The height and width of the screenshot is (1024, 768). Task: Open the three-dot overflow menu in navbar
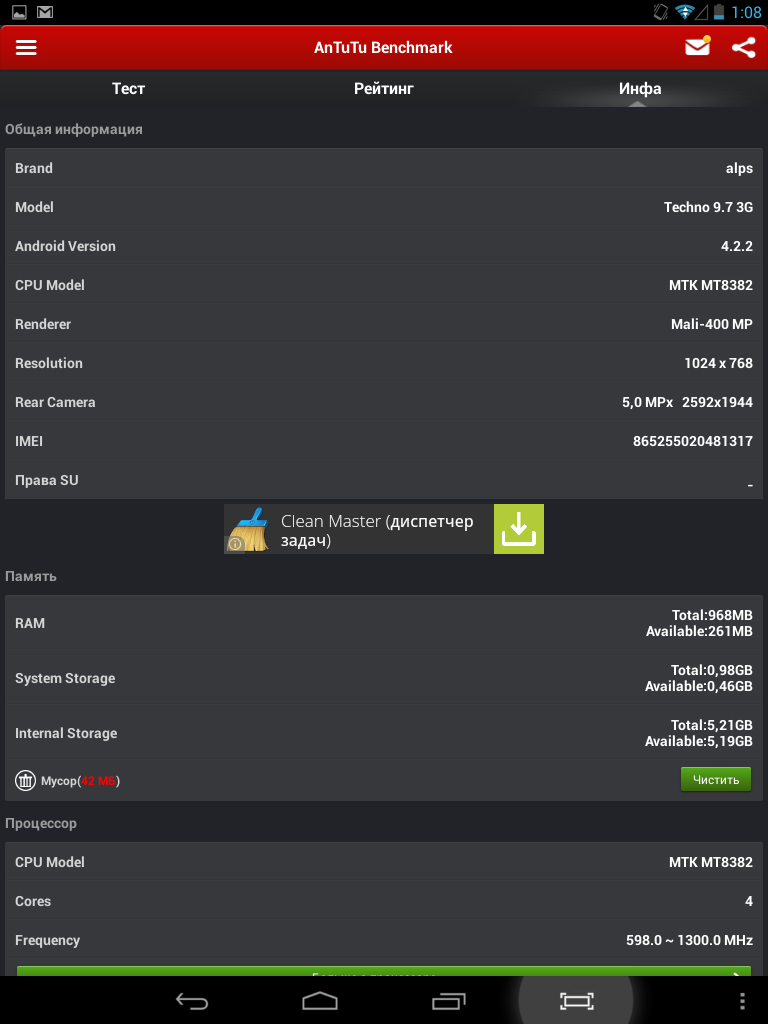(742, 1000)
